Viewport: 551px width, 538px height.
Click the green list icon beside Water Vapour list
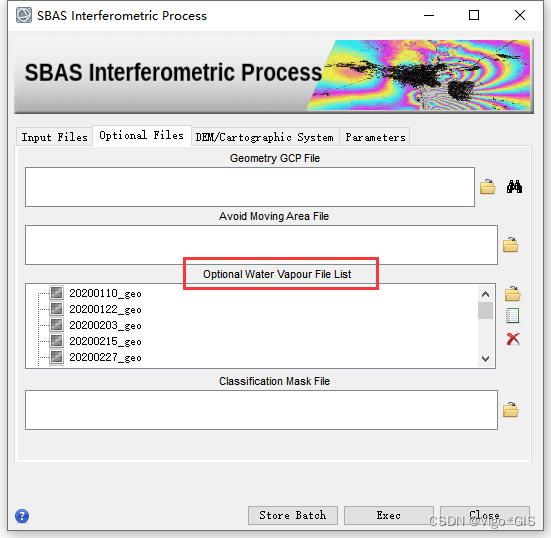pyautogui.click(x=512, y=315)
